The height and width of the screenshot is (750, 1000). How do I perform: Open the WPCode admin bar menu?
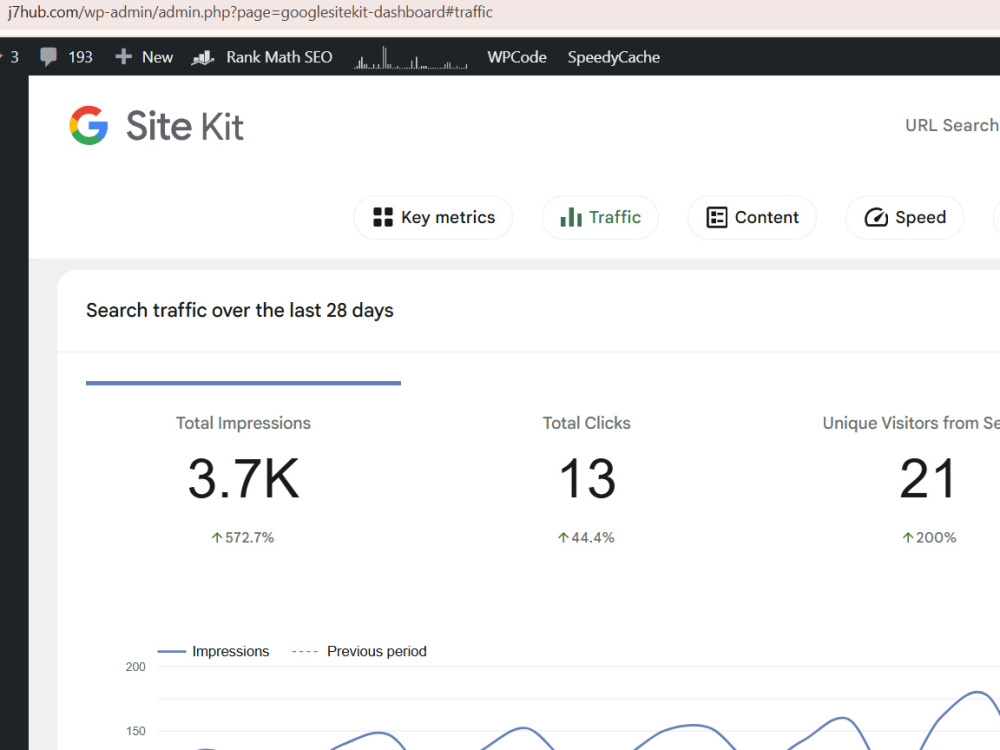click(517, 57)
